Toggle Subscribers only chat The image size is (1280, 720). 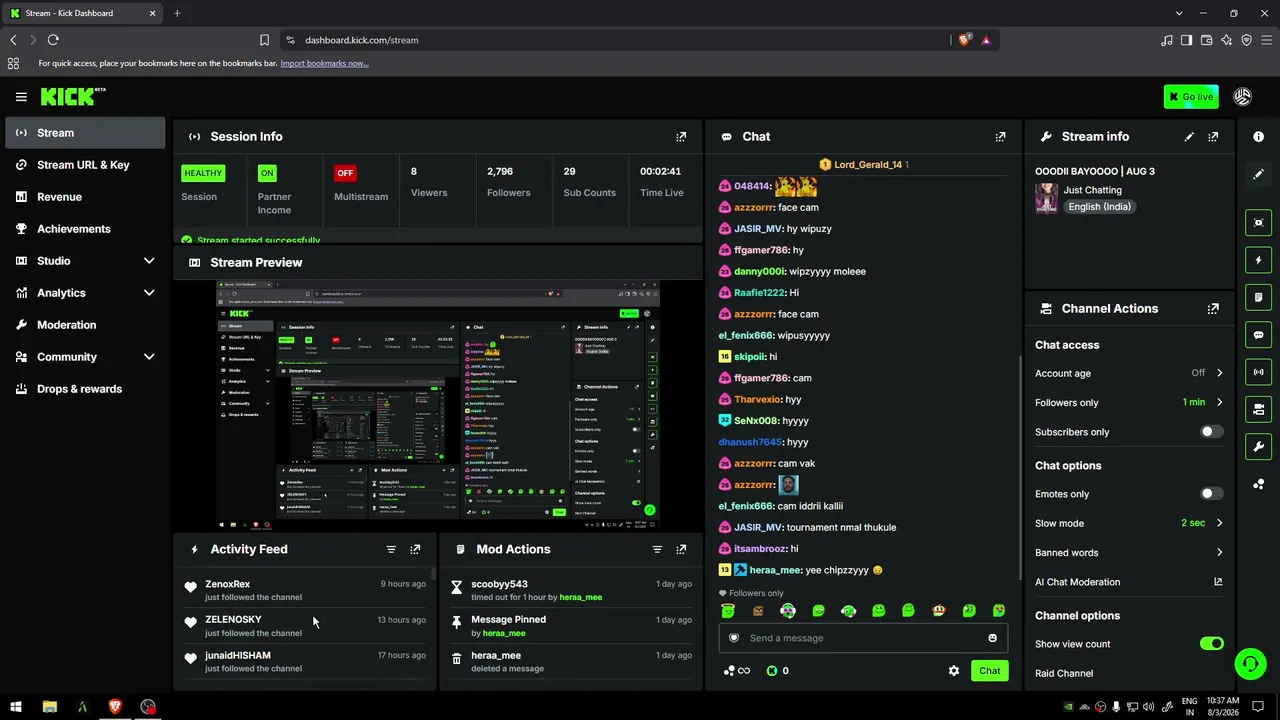1211,432
